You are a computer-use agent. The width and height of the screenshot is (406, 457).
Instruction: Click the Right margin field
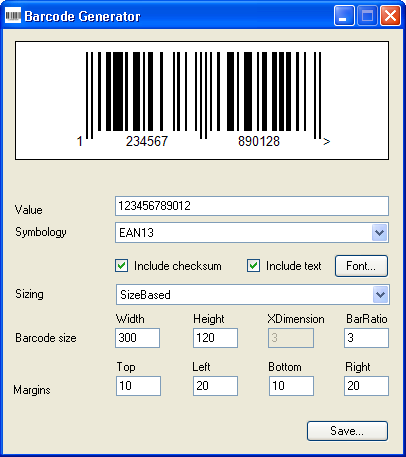366,386
